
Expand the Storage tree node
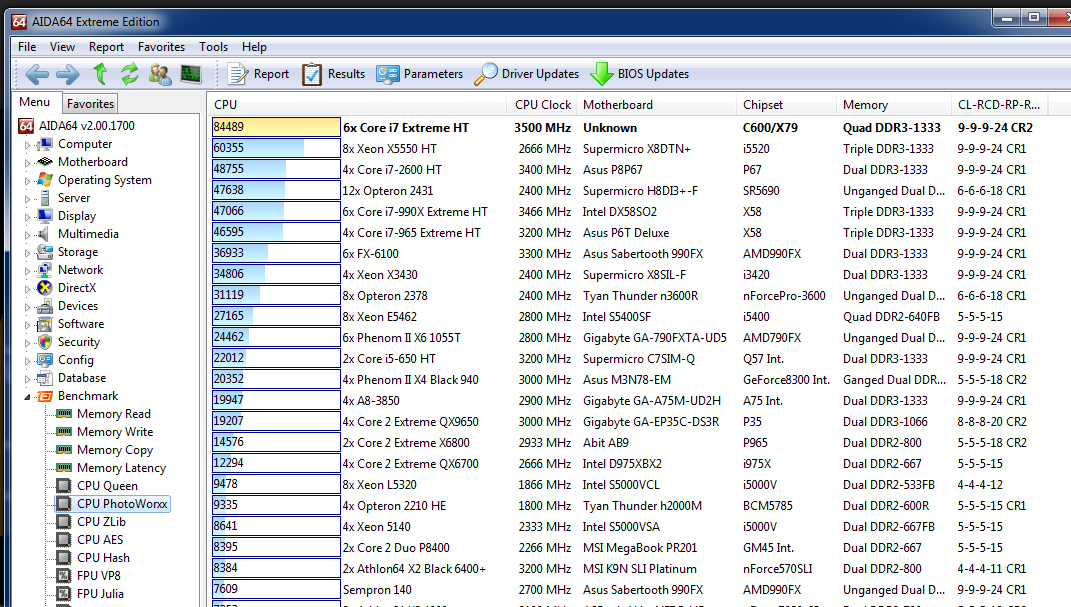[x=27, y=253]
